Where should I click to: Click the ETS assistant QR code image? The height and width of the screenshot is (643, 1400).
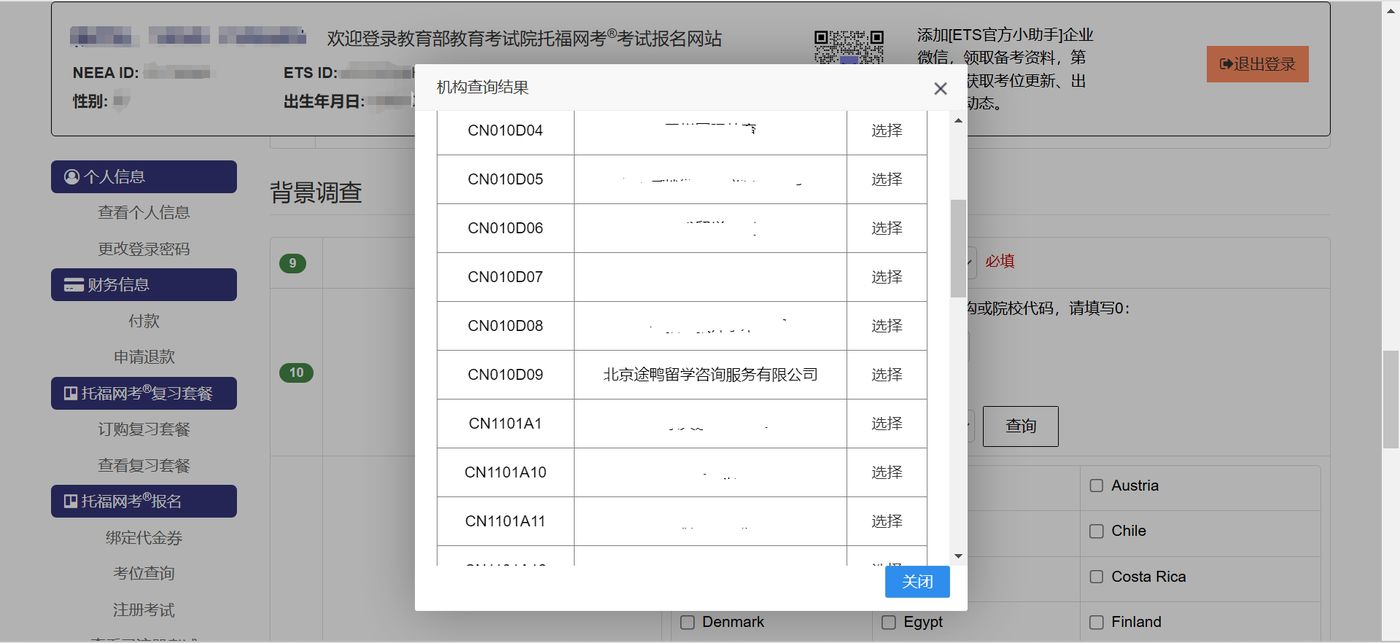click(x=849, y=47)
